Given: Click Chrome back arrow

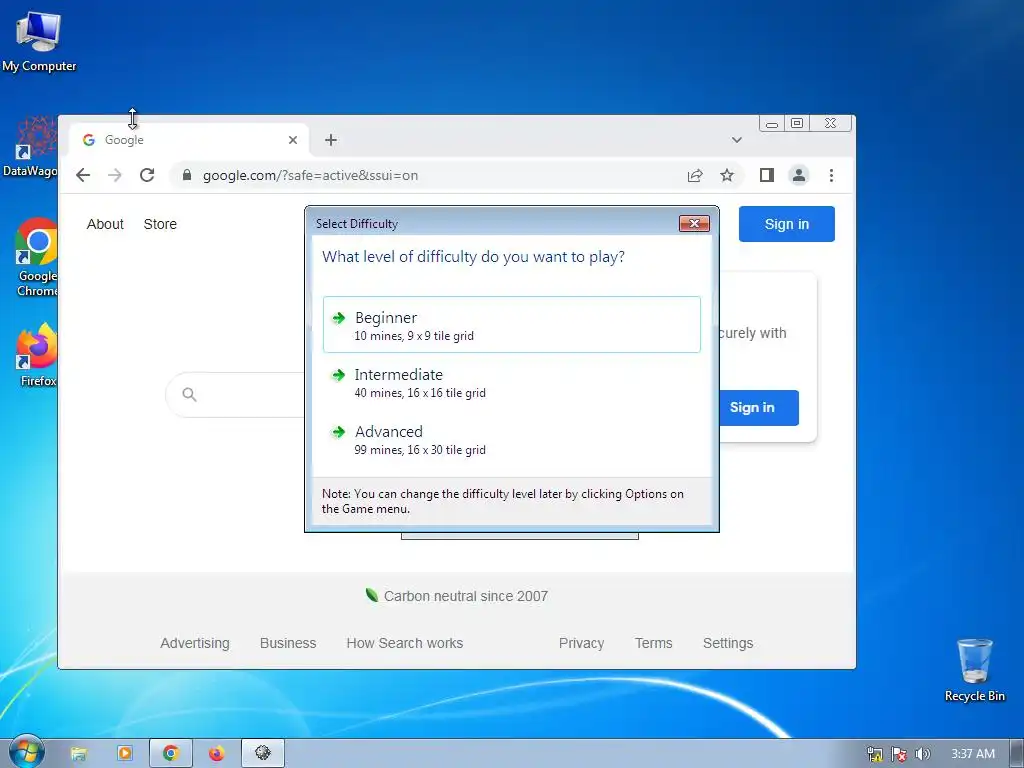Looking at the screenshot, I should click(x=83, y=175).
